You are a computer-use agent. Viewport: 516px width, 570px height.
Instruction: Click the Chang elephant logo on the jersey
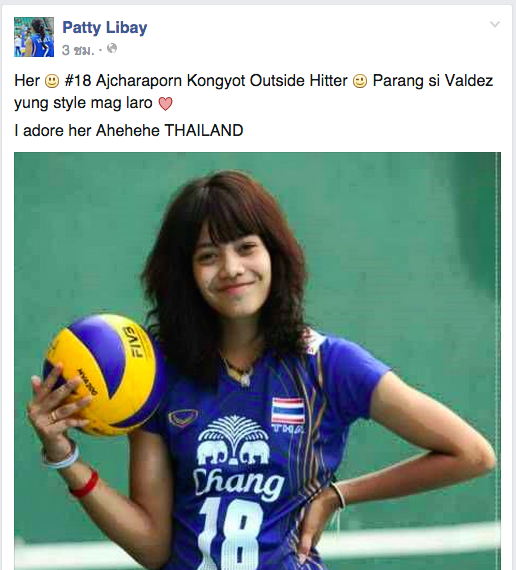click(233, 440)
